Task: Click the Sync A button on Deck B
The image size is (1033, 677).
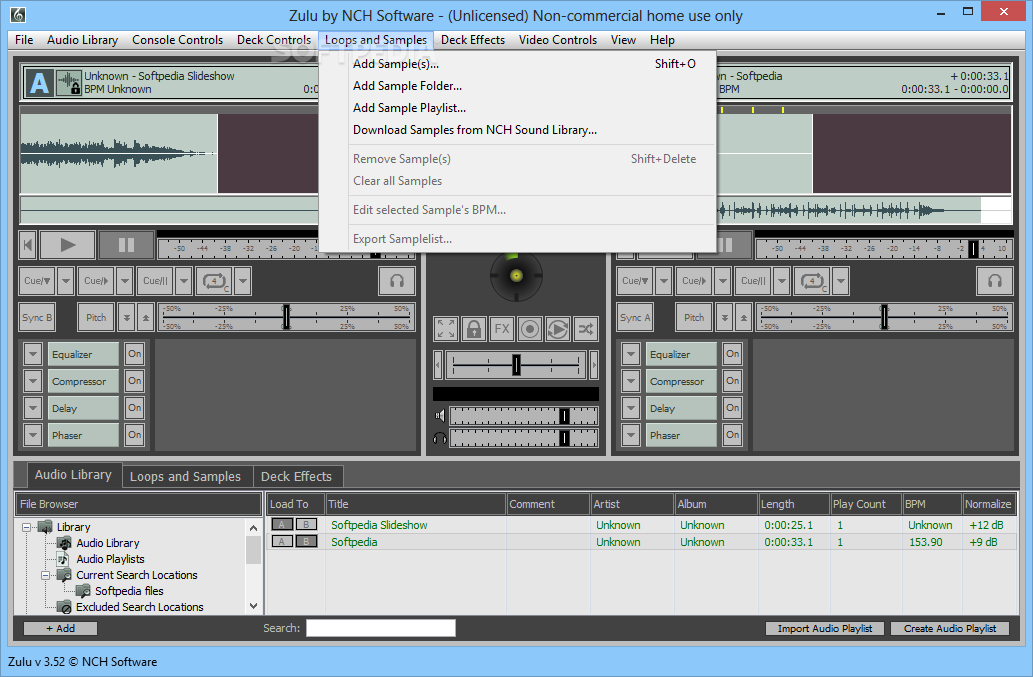Action: 634,317
